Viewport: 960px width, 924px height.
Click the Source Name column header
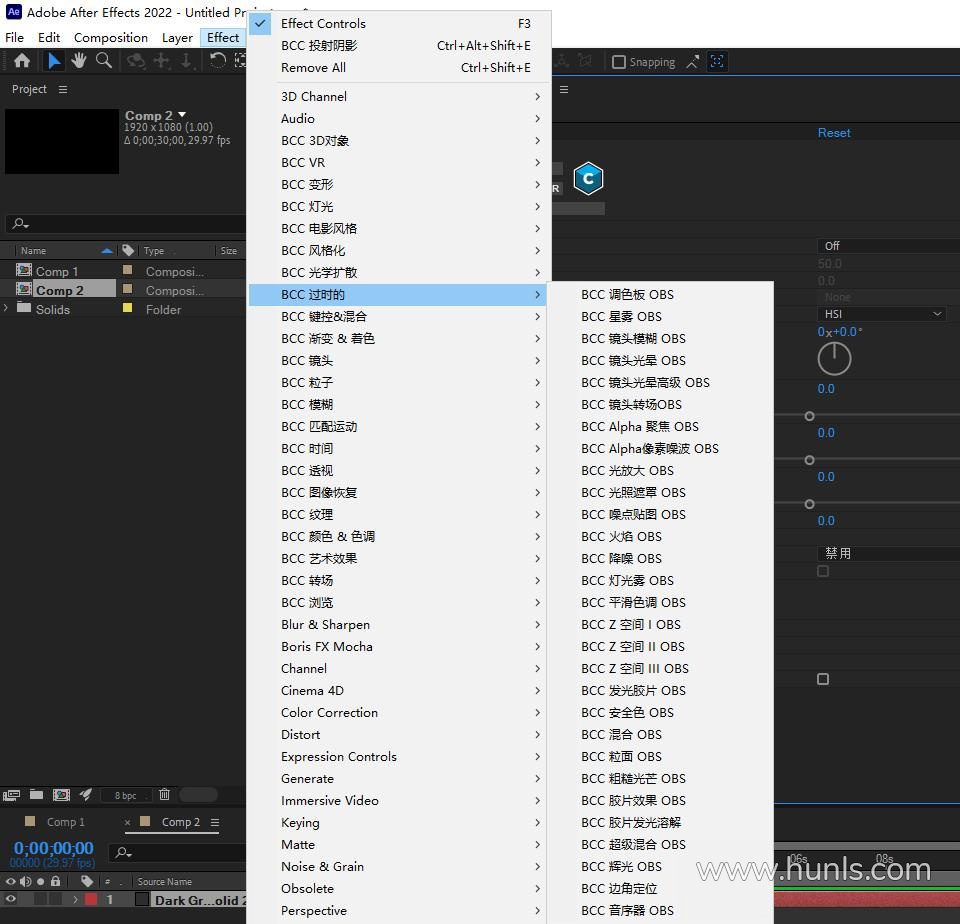[165, 882]
